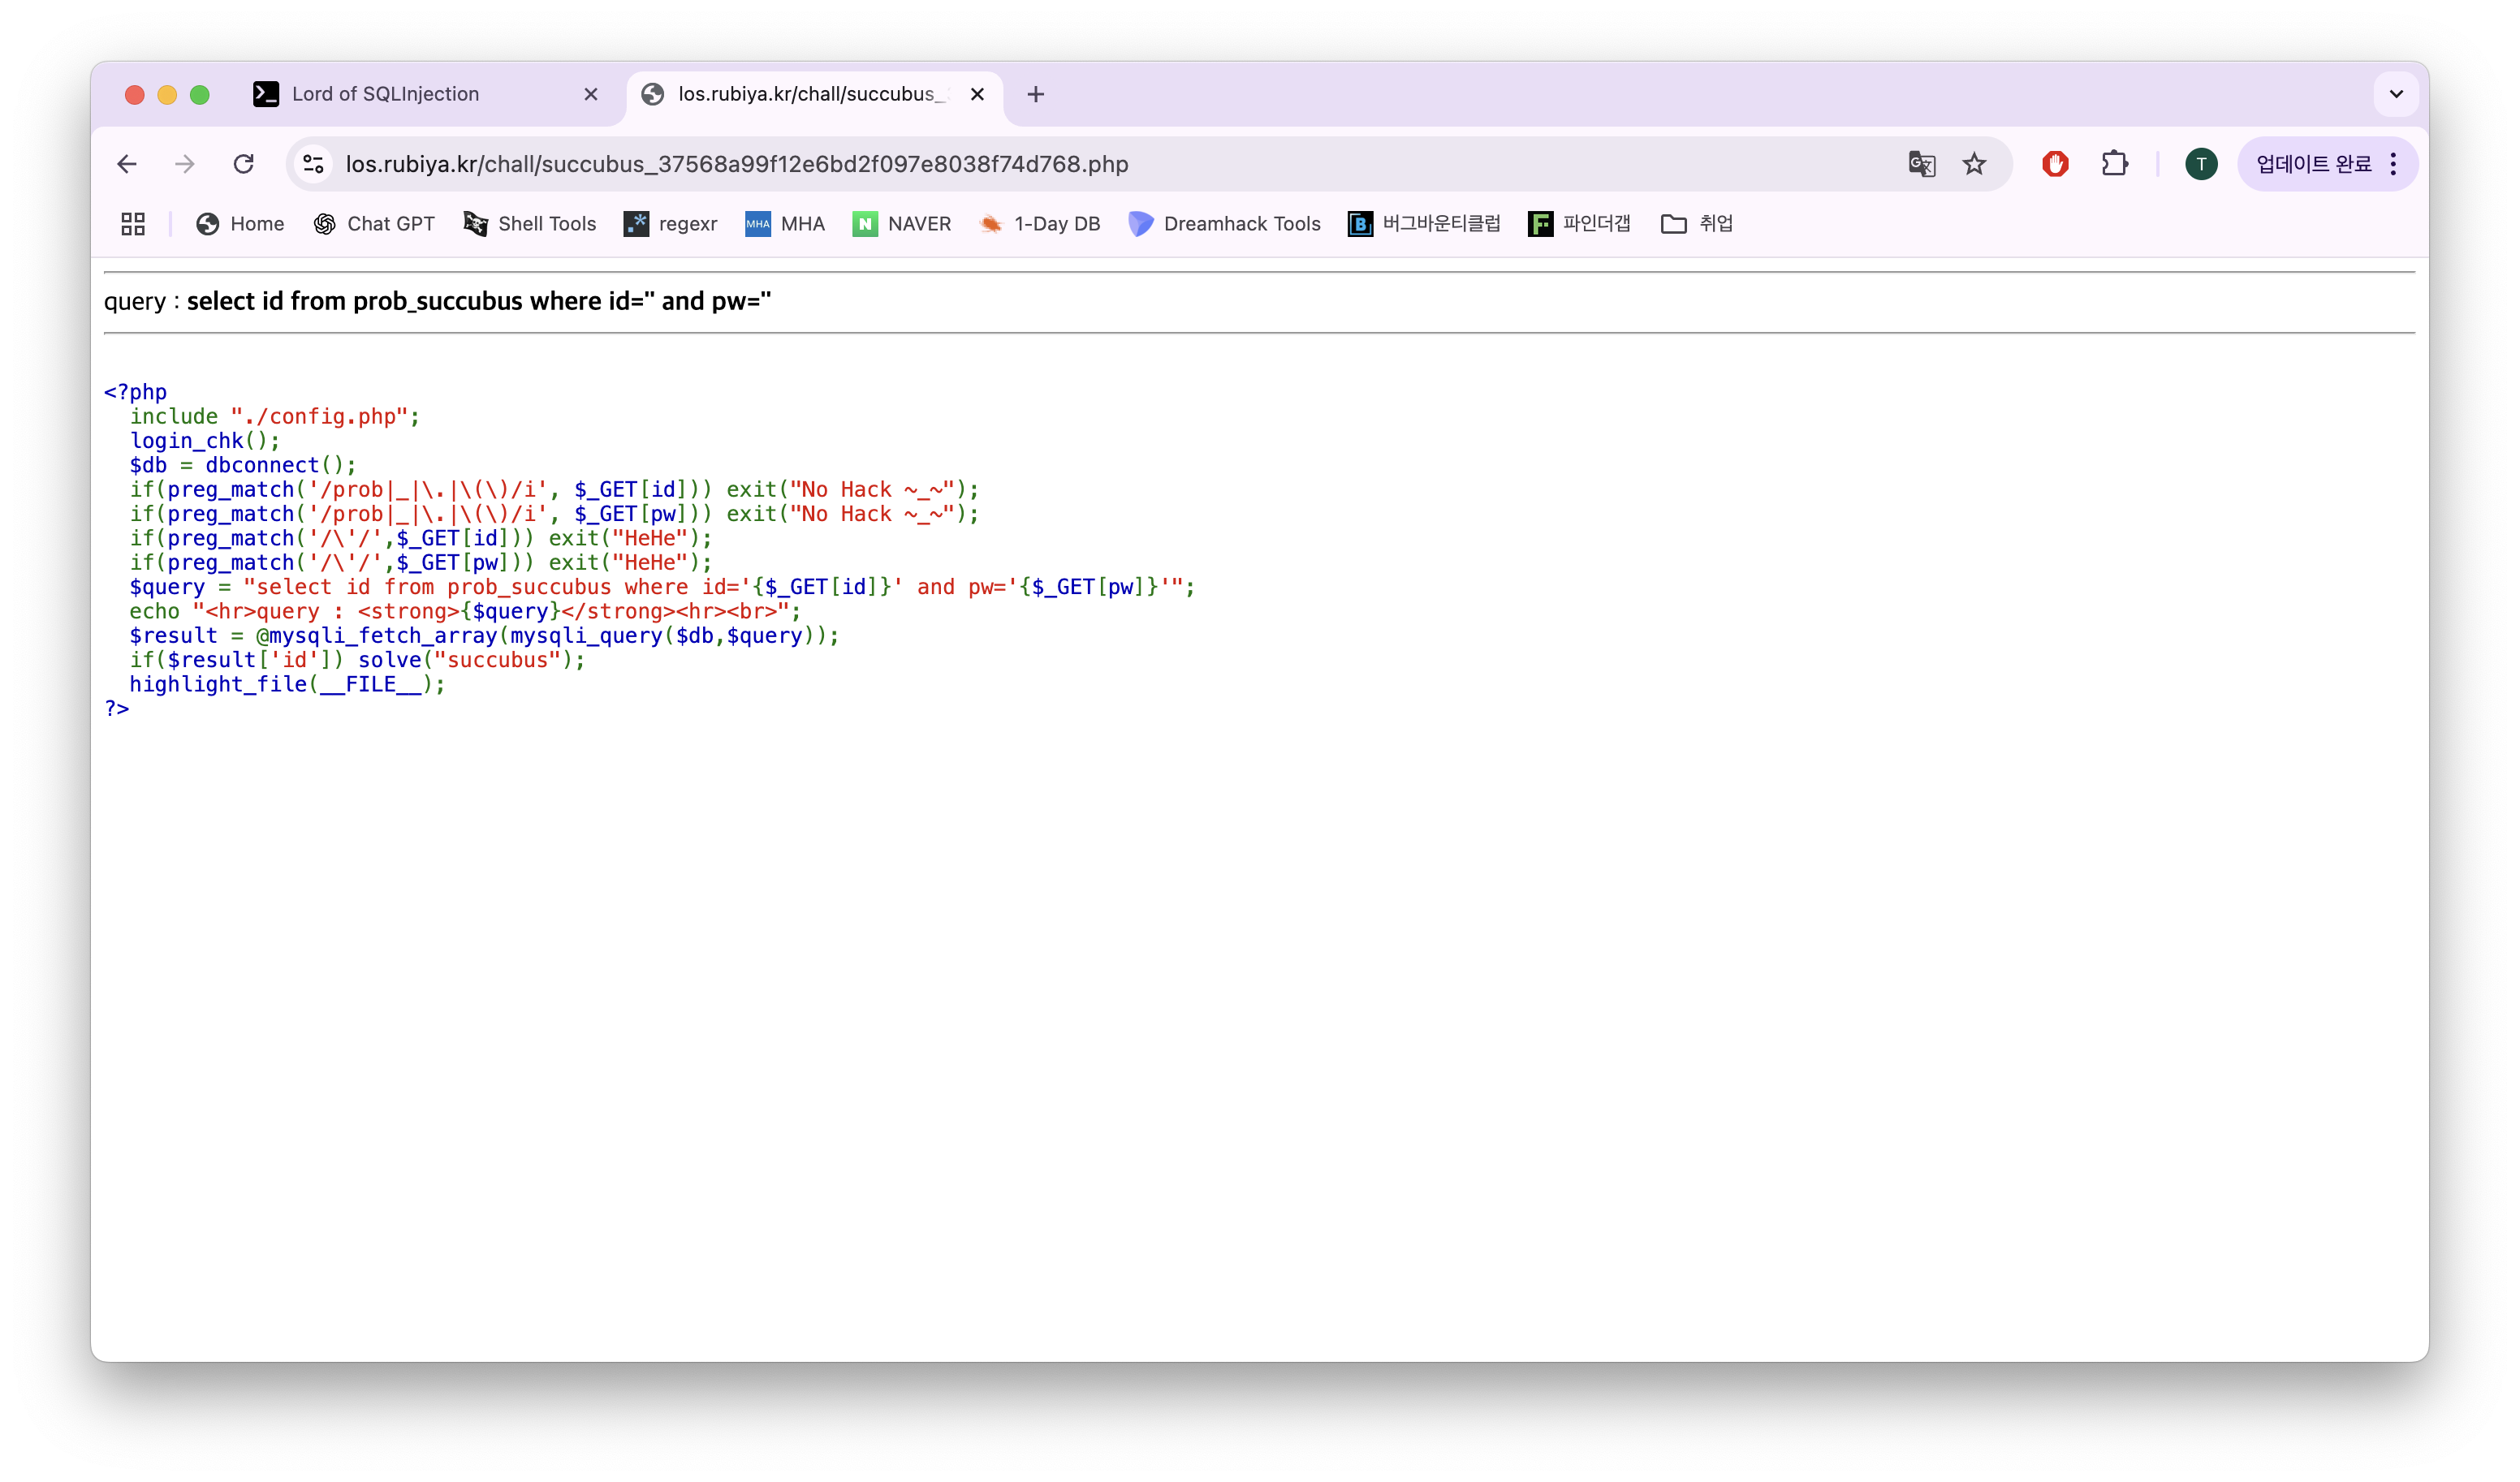Open the site information icon in address bar
The height and width of the screenshot is (1482, 2520).
point(314,164)
